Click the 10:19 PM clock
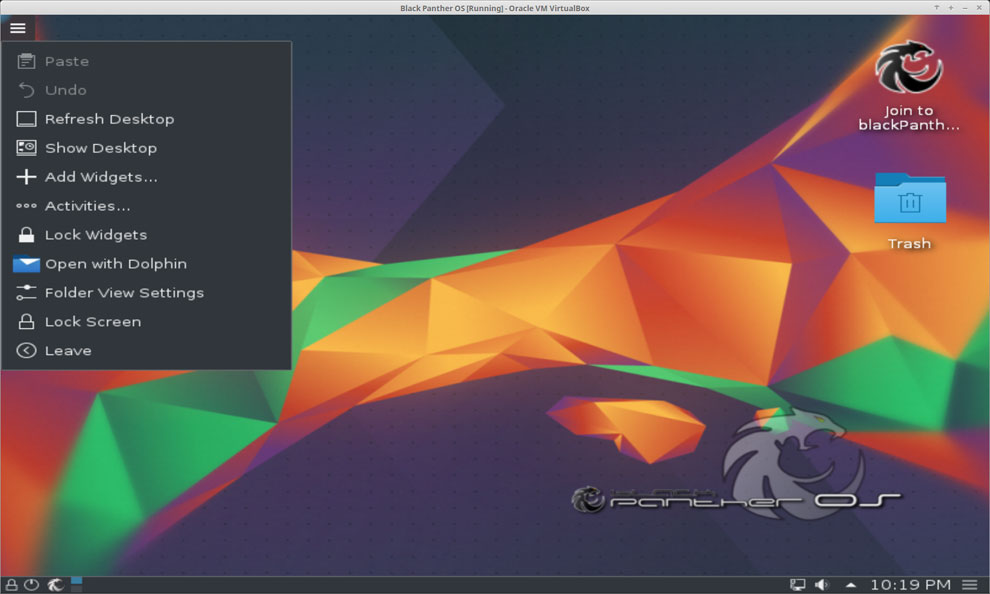Screen dimensions: 990x594 910,585
